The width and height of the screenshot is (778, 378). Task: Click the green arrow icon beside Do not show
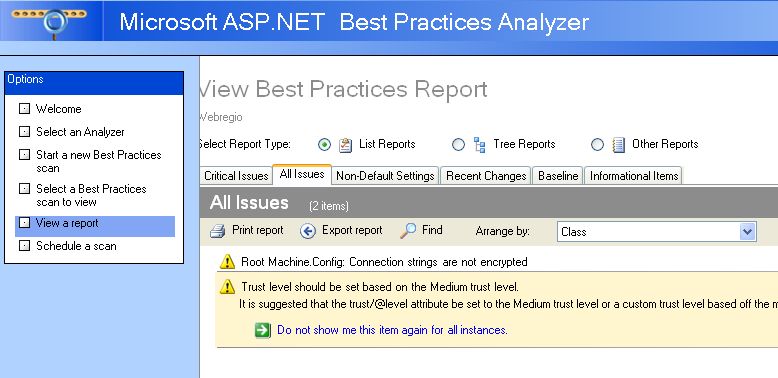pos(263,330)
